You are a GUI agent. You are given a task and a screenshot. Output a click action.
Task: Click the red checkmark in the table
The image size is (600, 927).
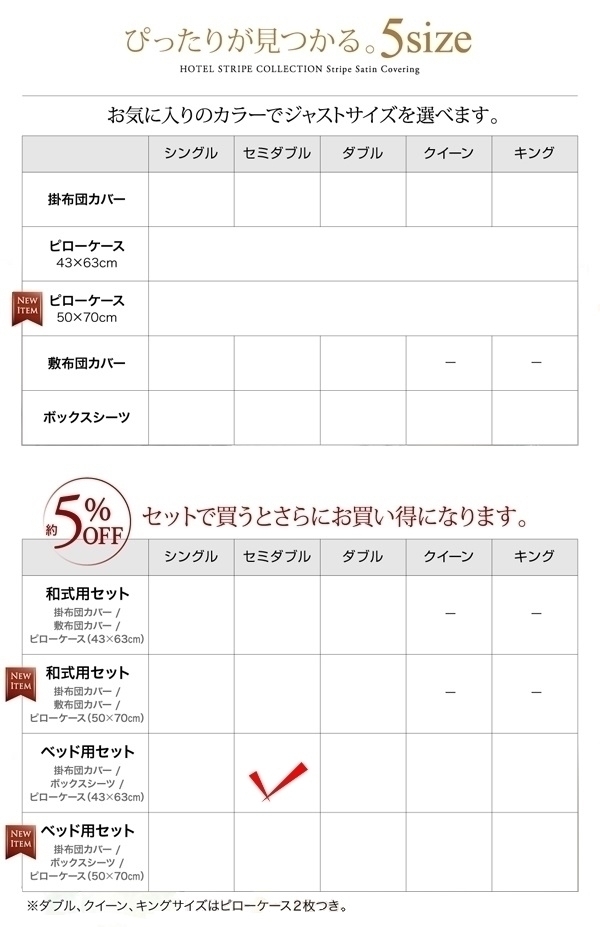point(277,780)
